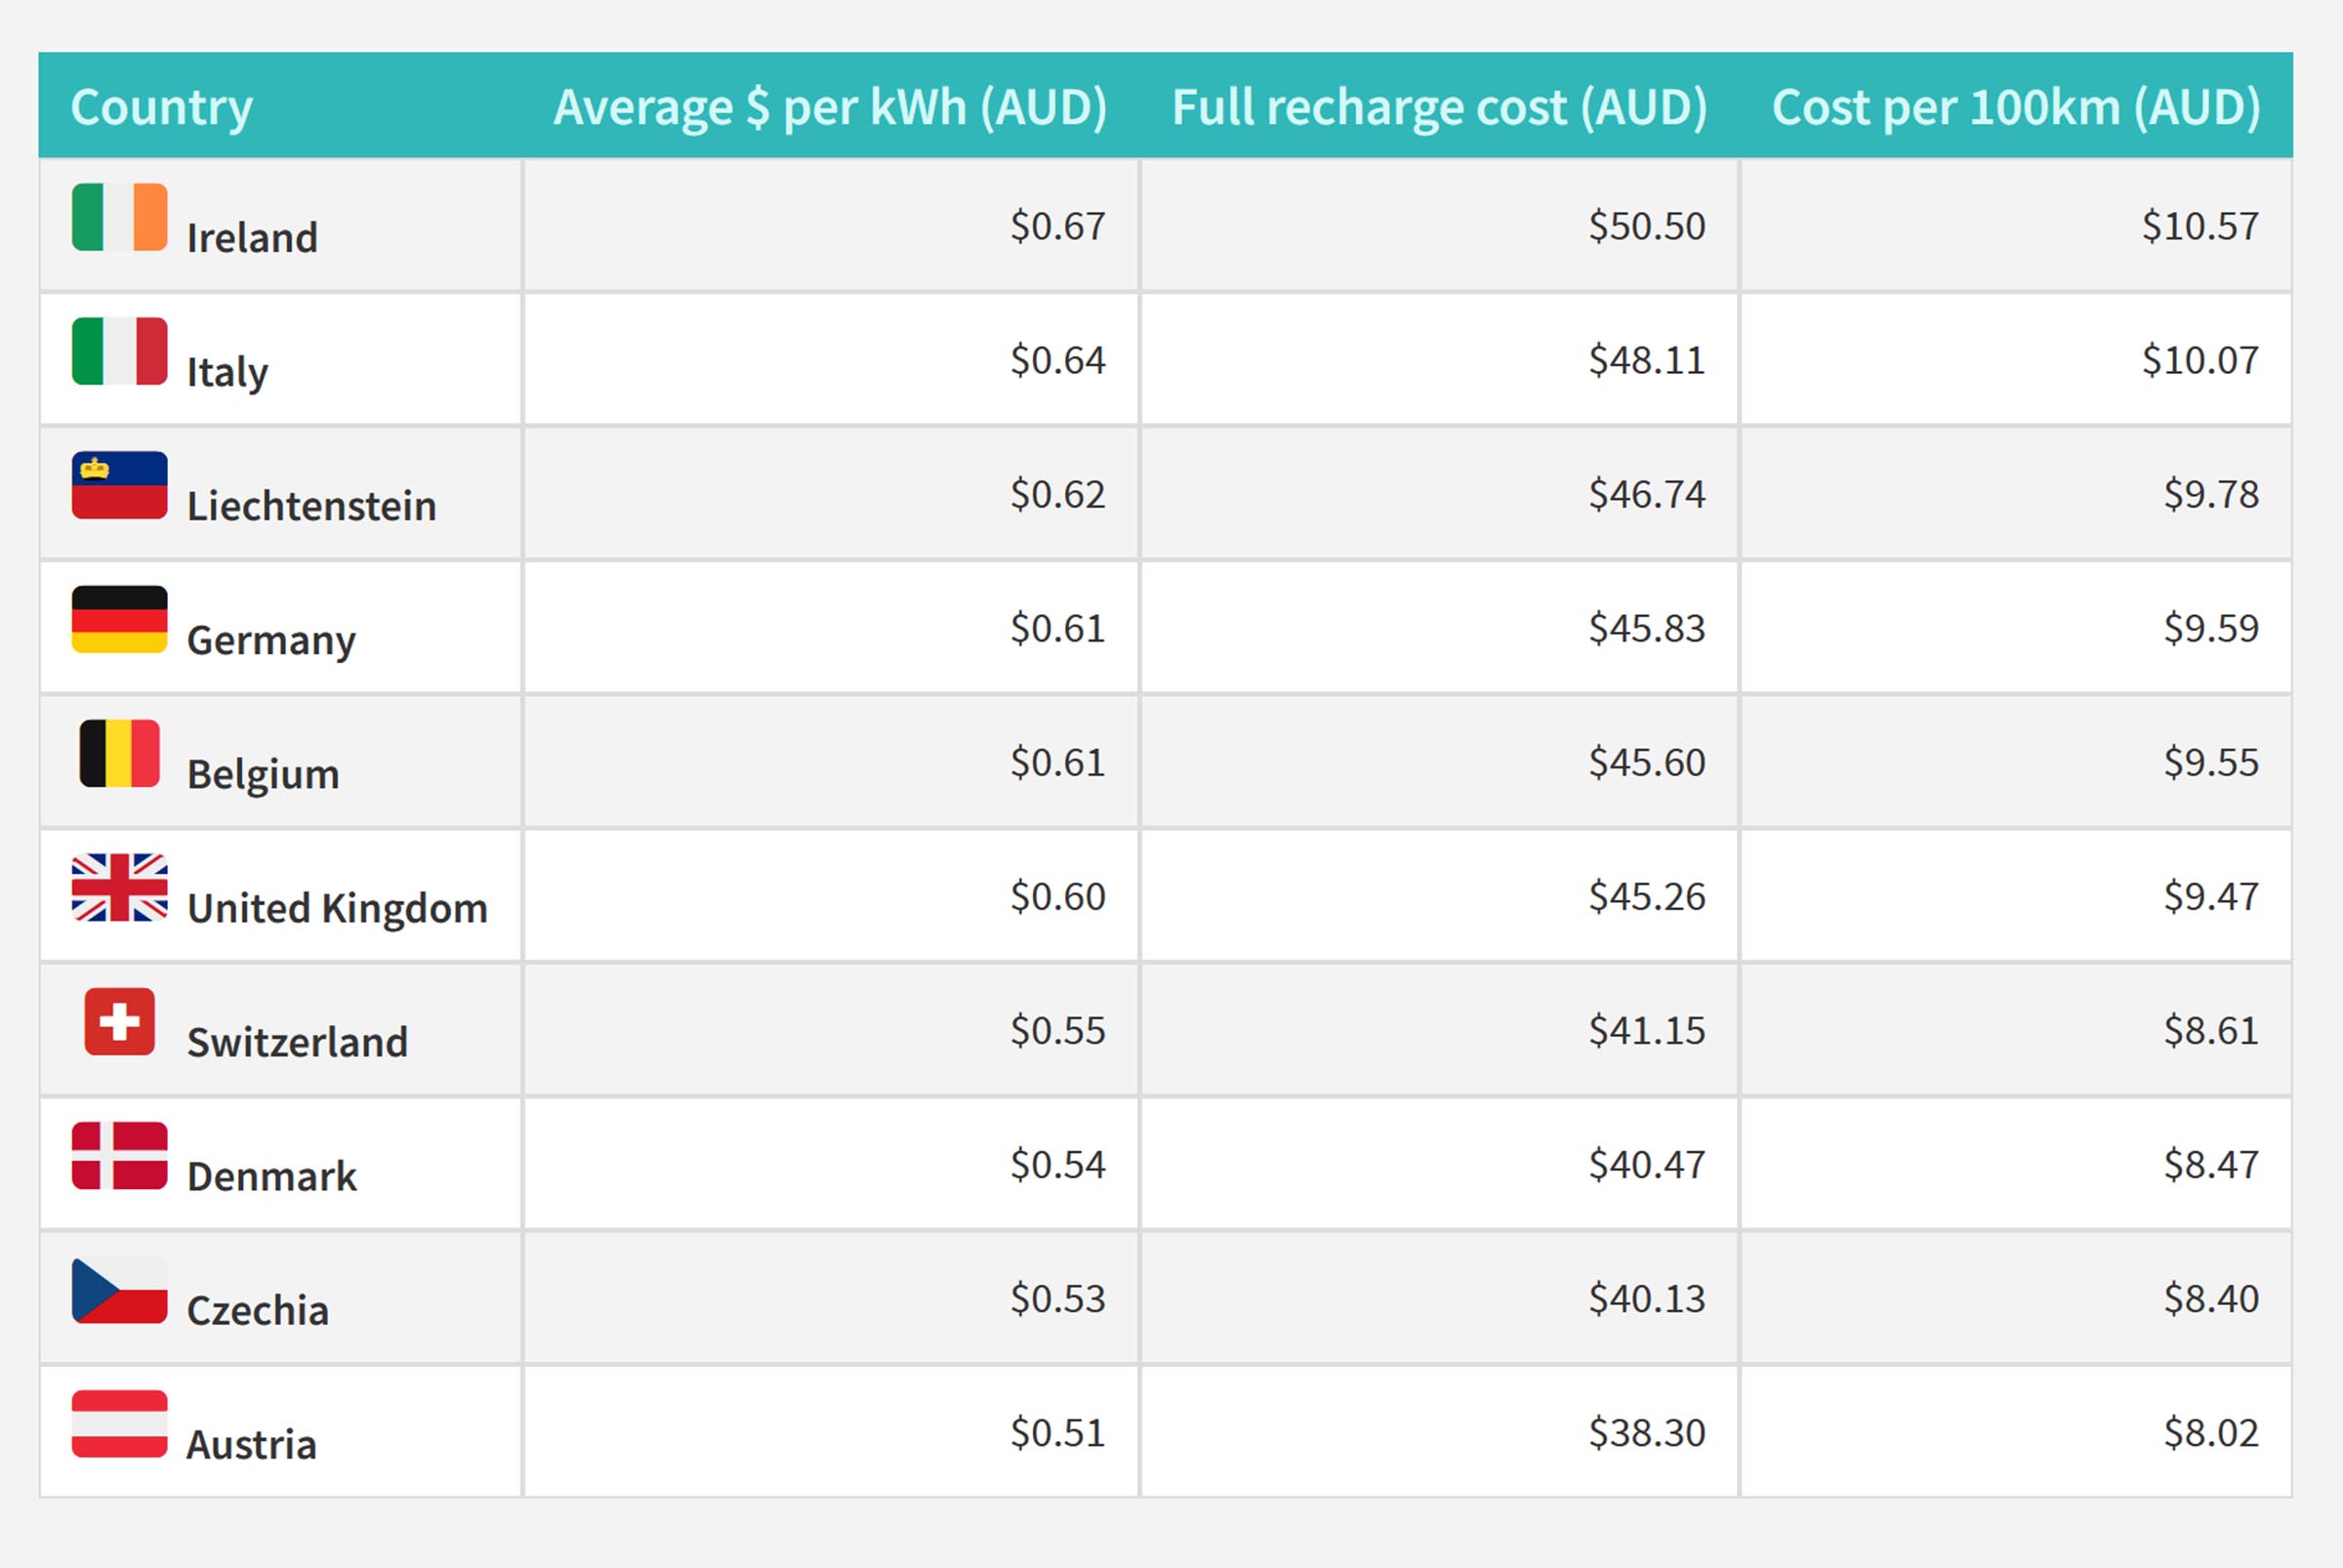This screenshot has height=1568, width=2343.
Task: Click the Czechia flag icon
Action: click(x=119, y=1289)
